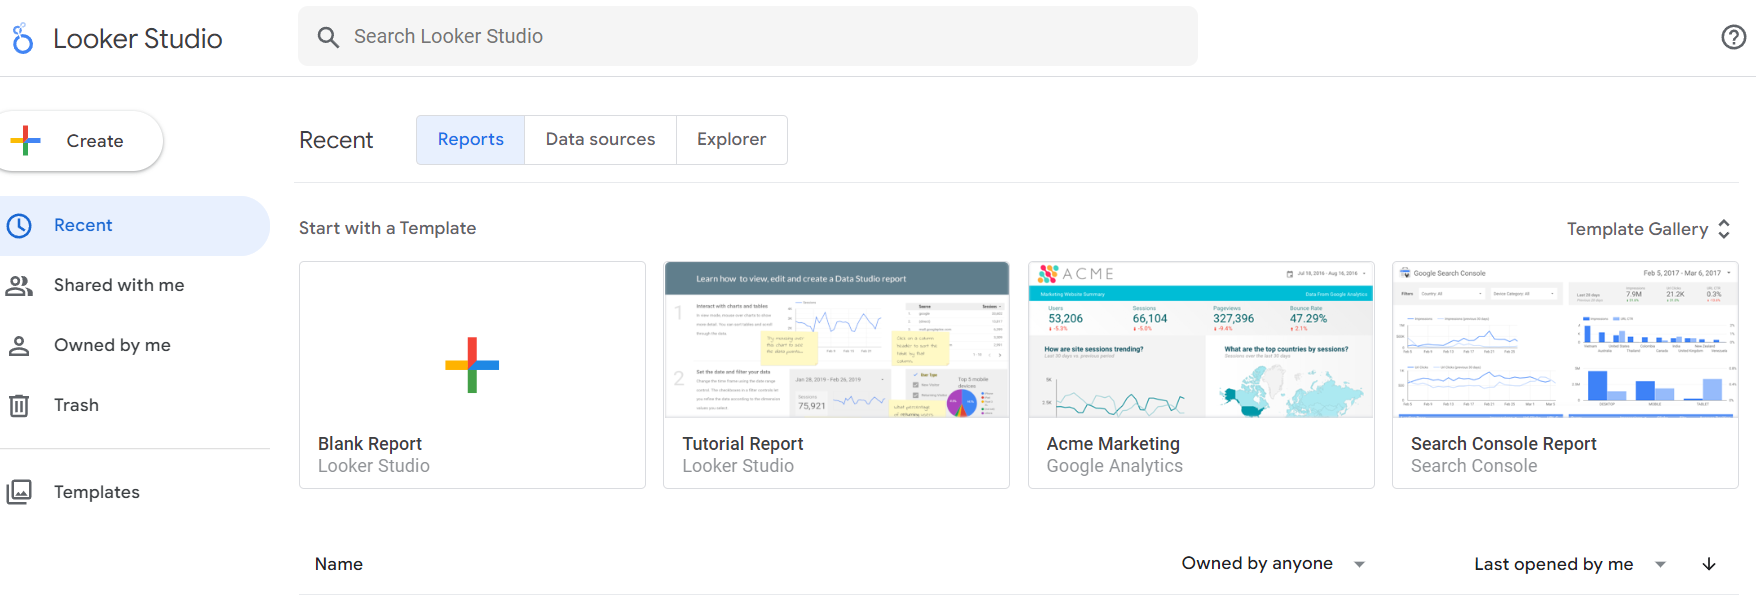The height and width of the screenshot is (601, 1756).
Task: Focus the Search Looker Studio field
Action: [x=748, y=37]
